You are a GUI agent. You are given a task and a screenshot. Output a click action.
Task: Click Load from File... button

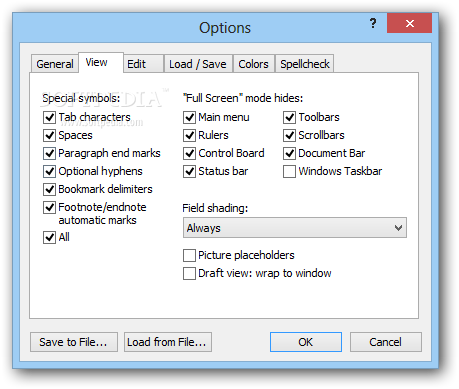168,342
